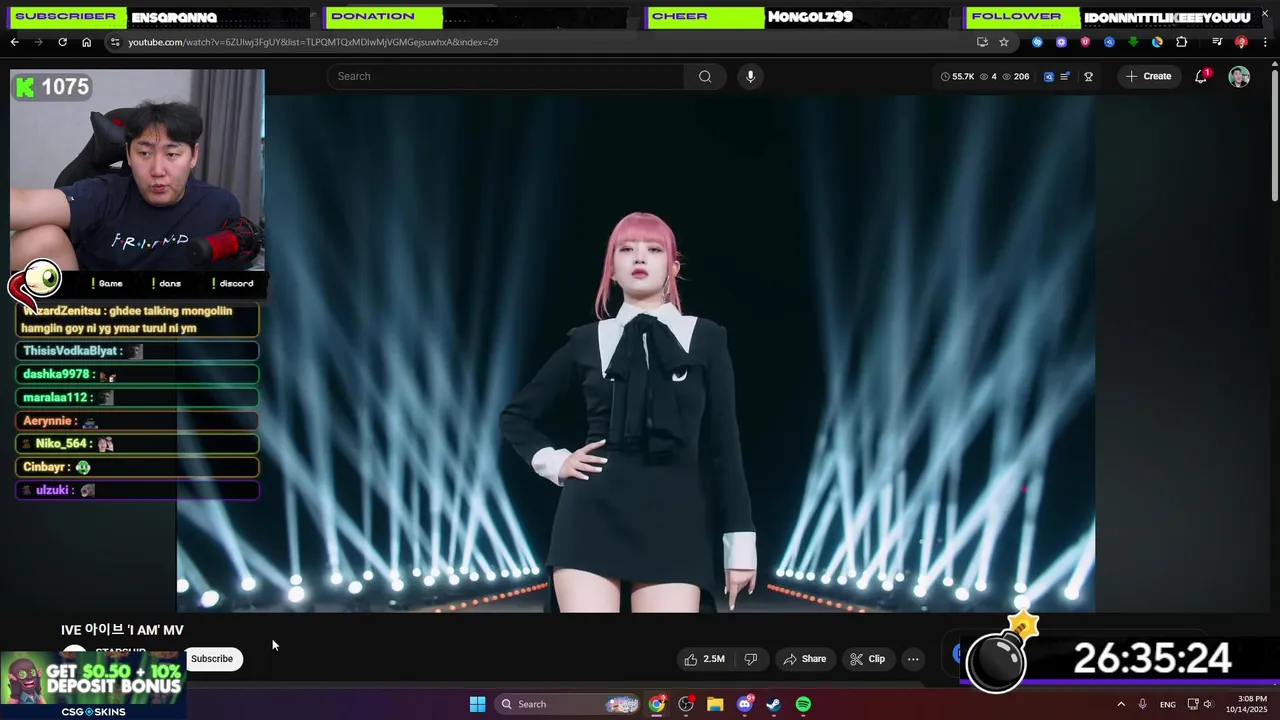Image resolution: width=1280 pixels, height=720 pixels.
Task: Click the microphone tray icon
Action: (1143, 704)
